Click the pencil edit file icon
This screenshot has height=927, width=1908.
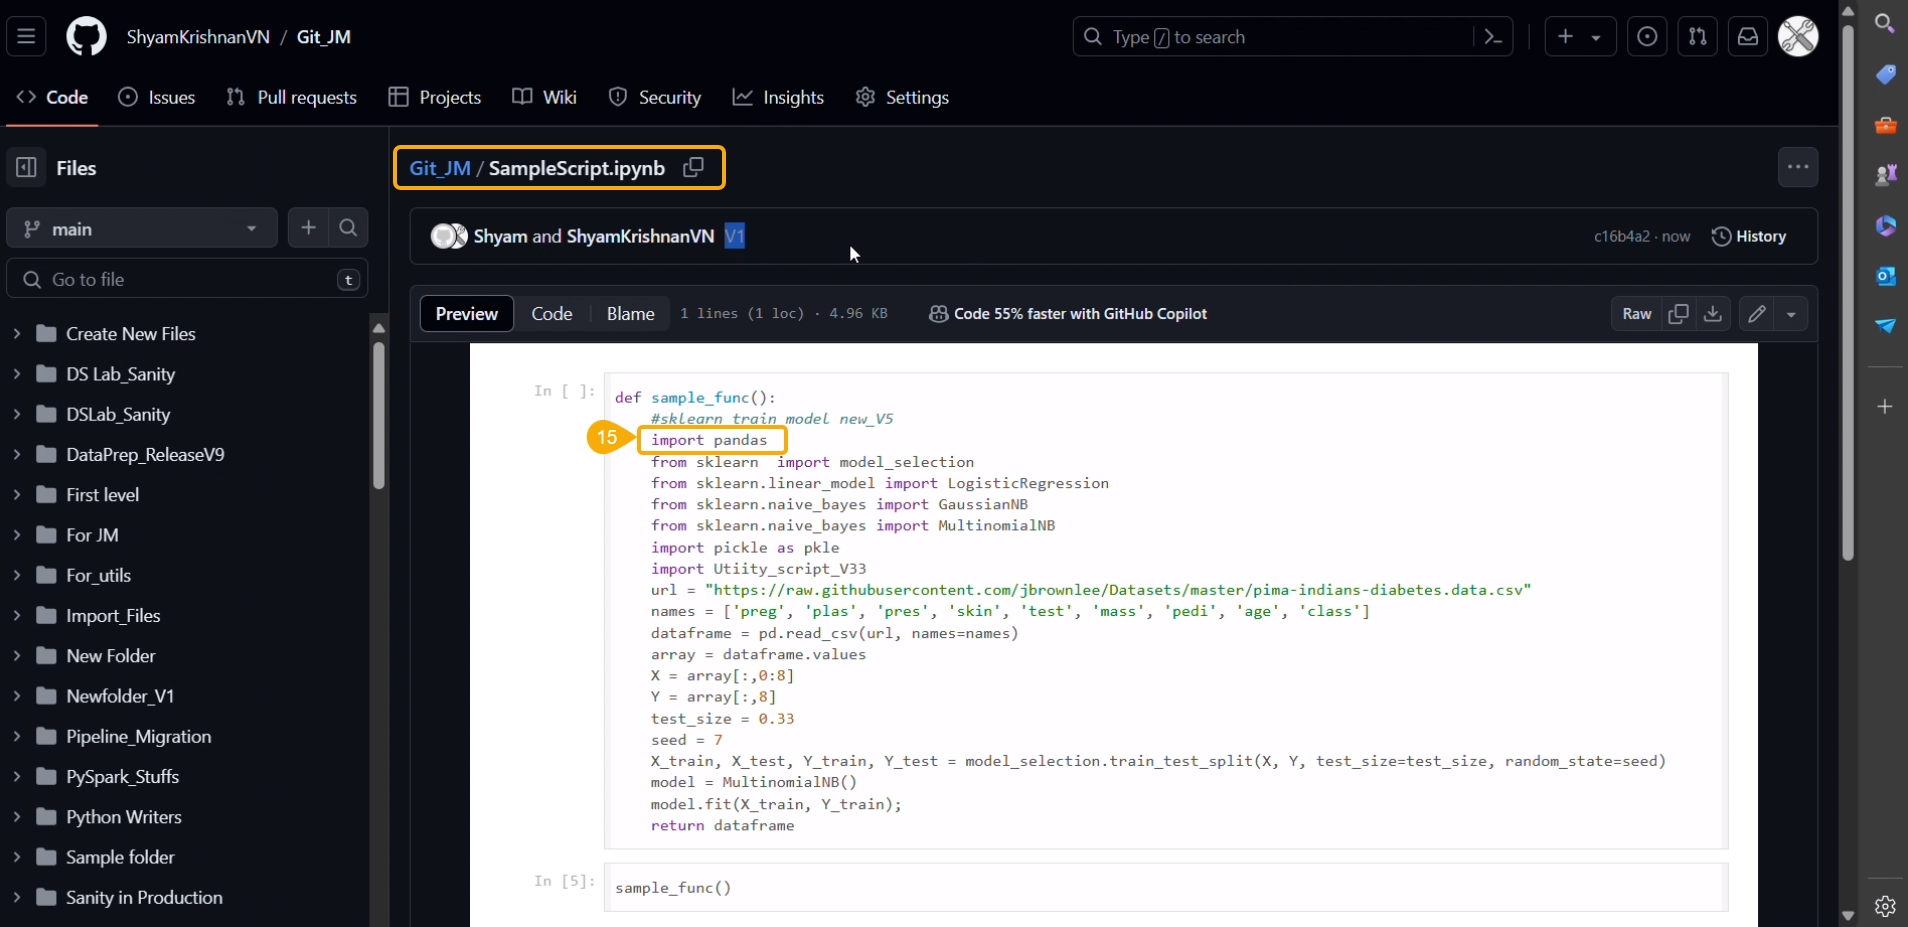point(1757,314)
